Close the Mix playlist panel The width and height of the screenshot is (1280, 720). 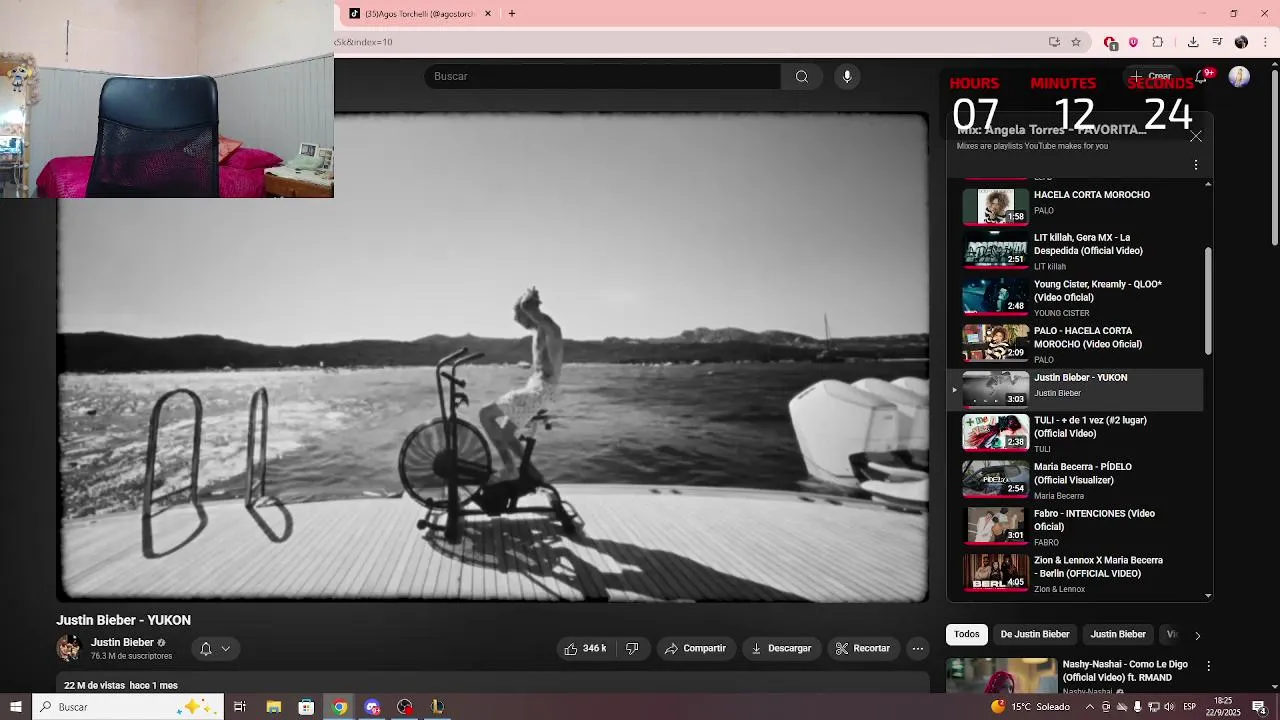click(x=1196, y=136)
